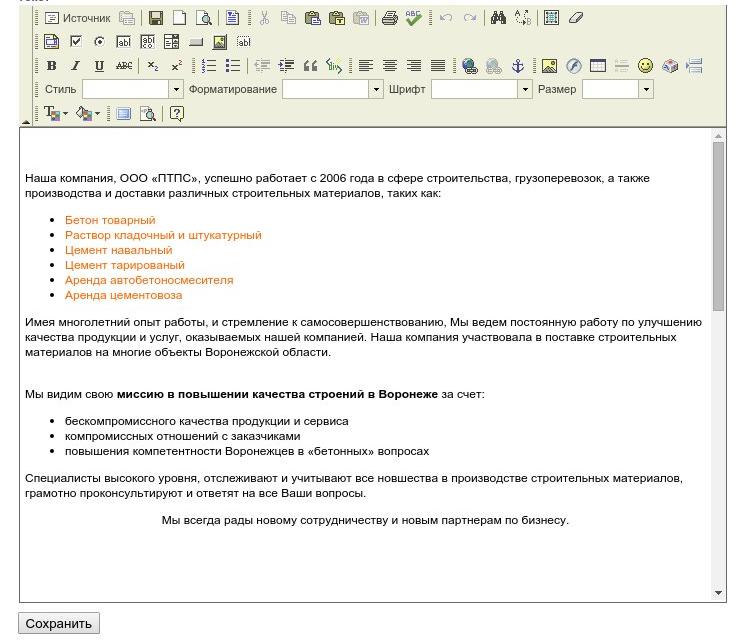742x644 pixels.
Task: Justify the text
Action: click(x=438, y=66)
